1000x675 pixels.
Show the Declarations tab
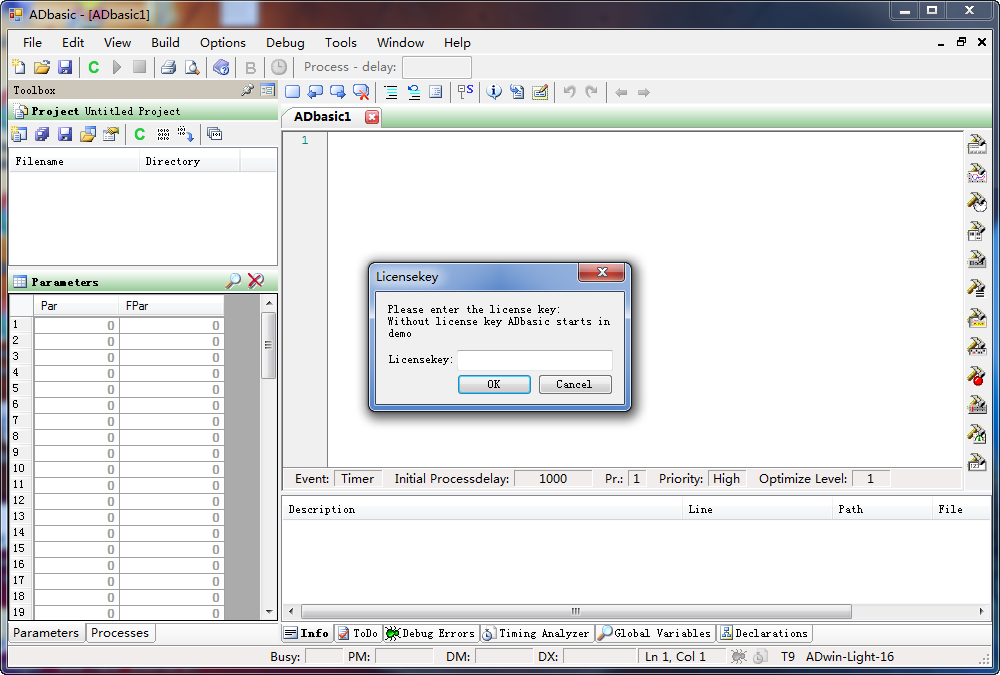(764, 634)
